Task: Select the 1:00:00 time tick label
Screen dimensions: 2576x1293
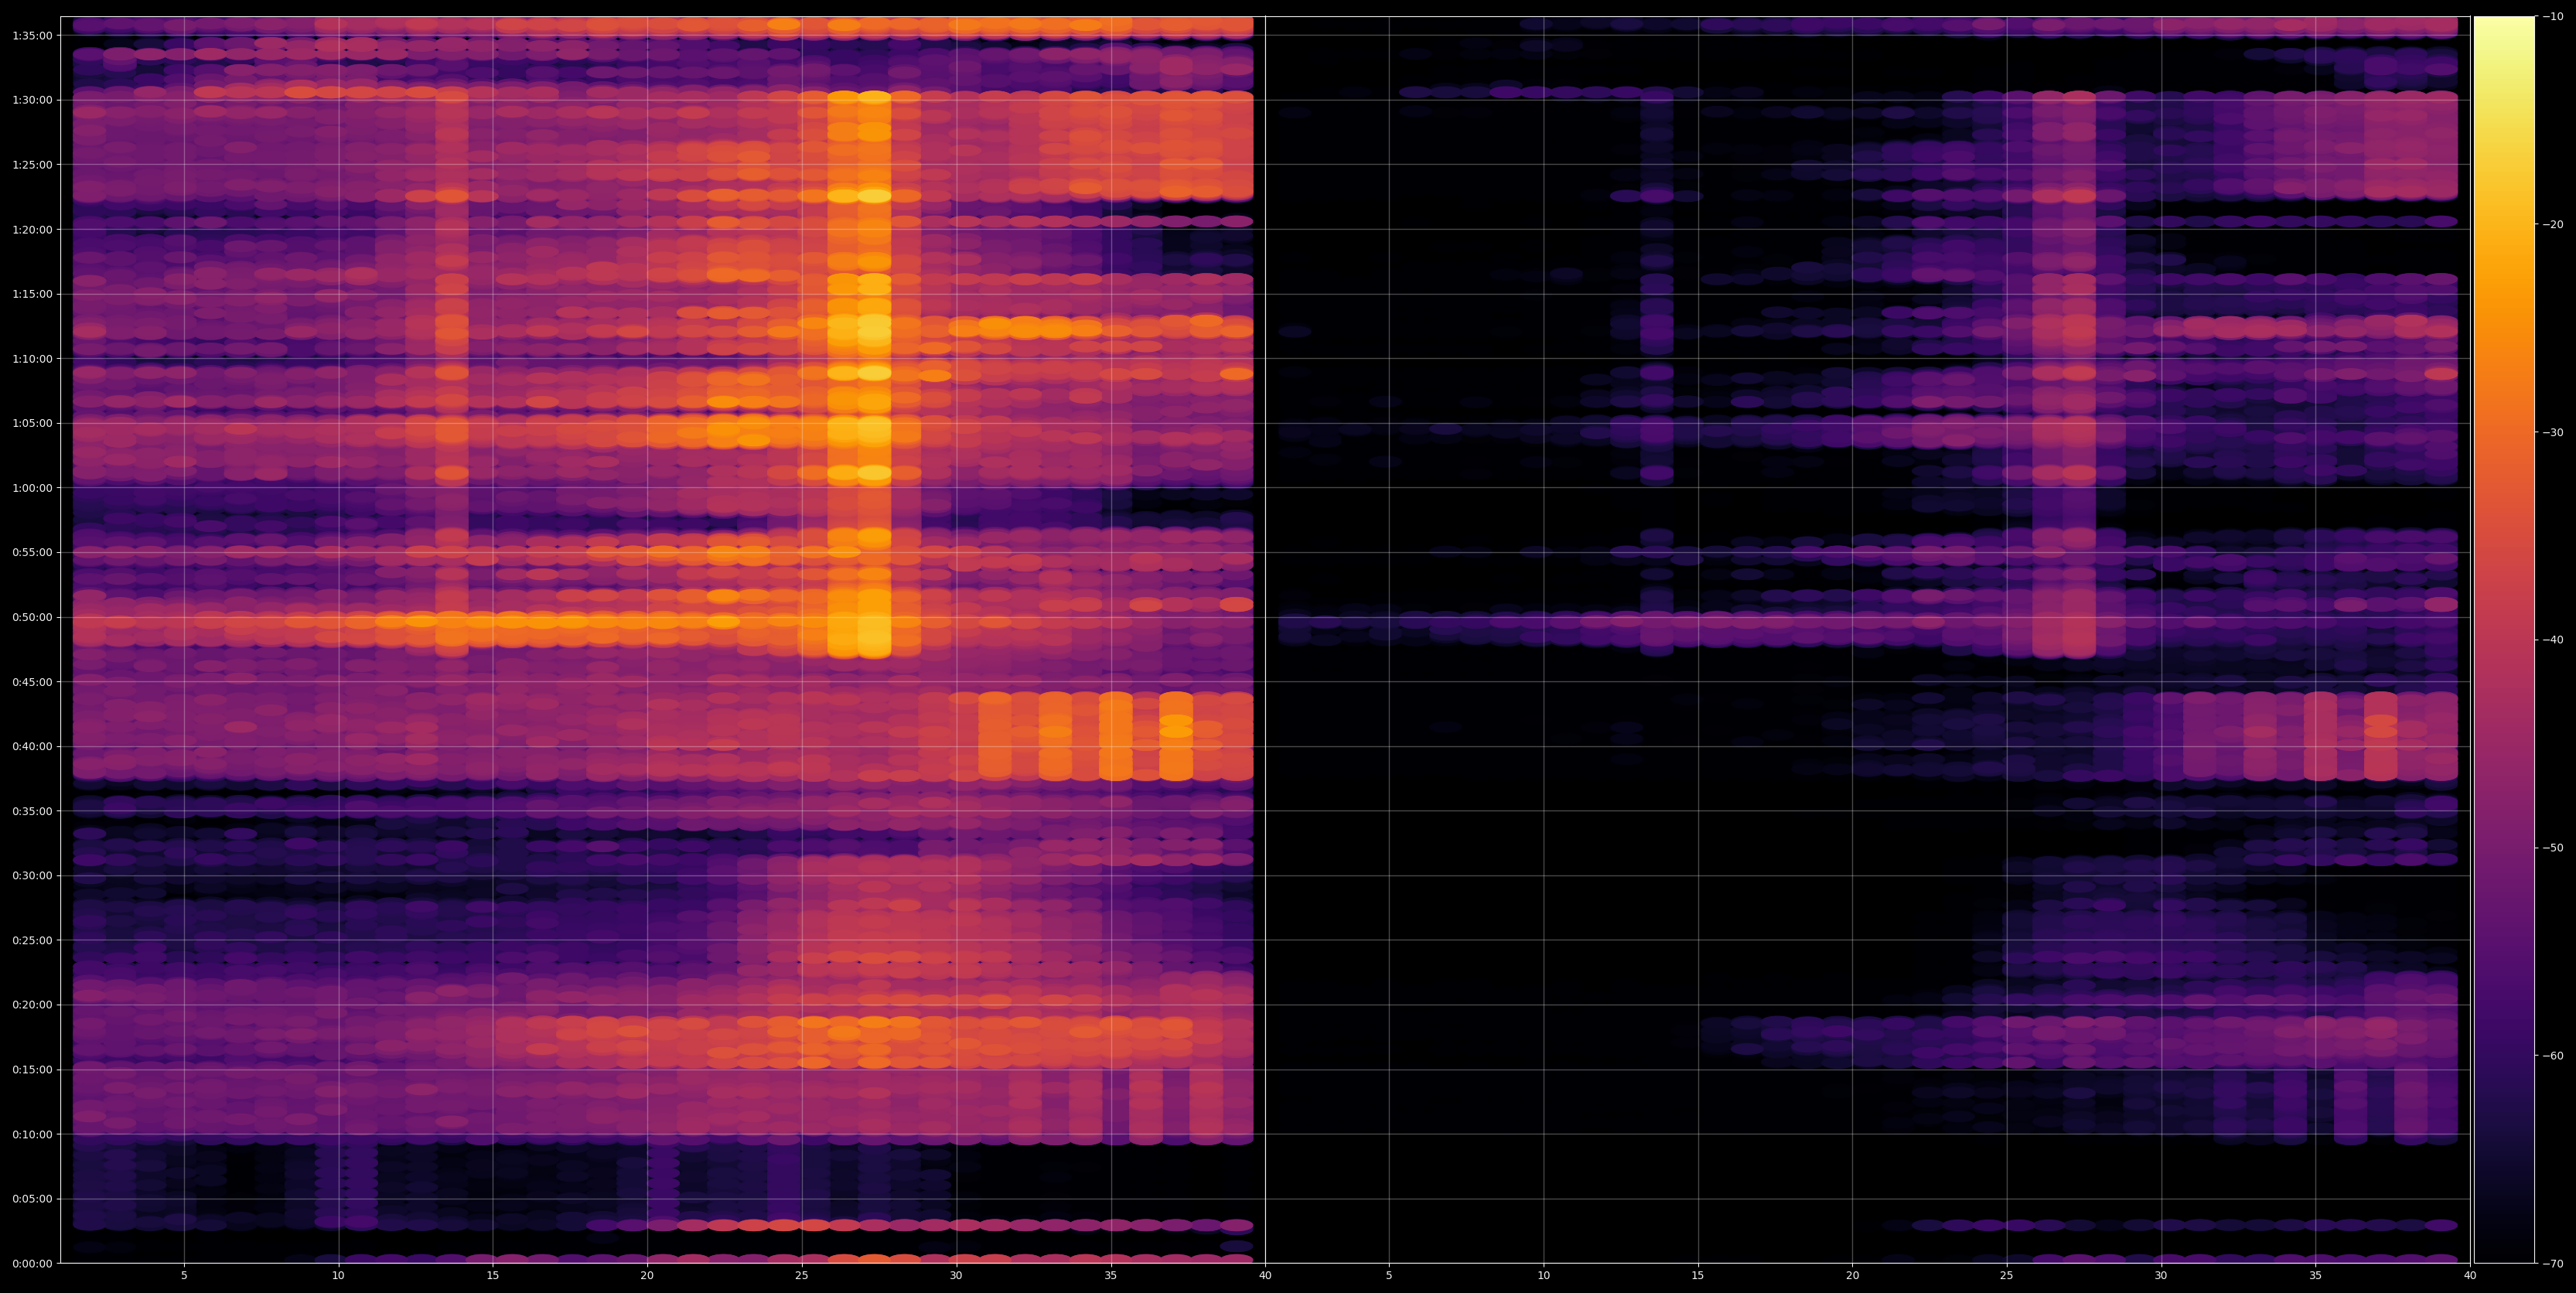Action: (32, 488)
